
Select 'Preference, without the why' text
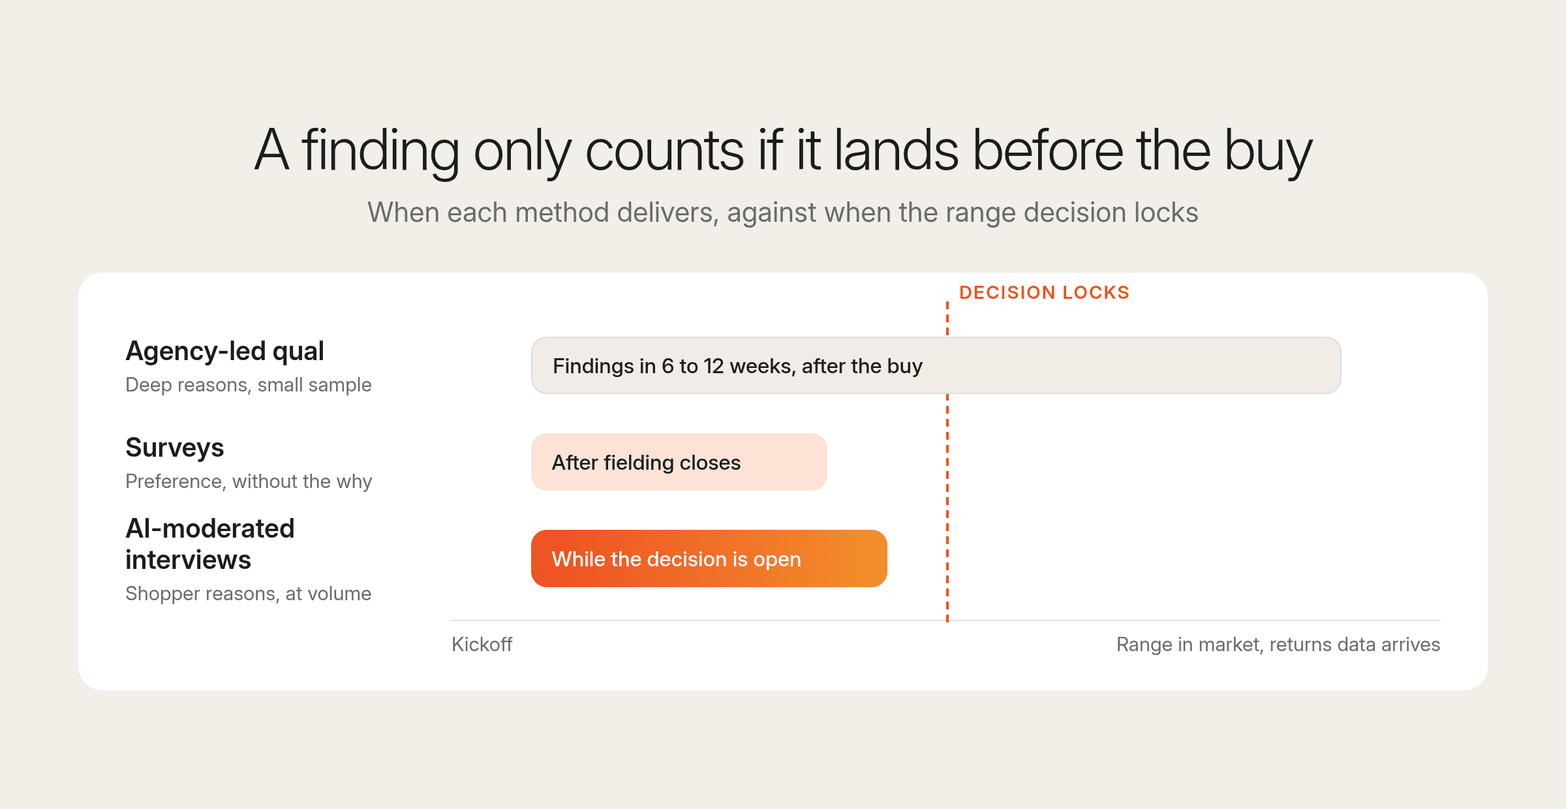[x=248, y=481]
